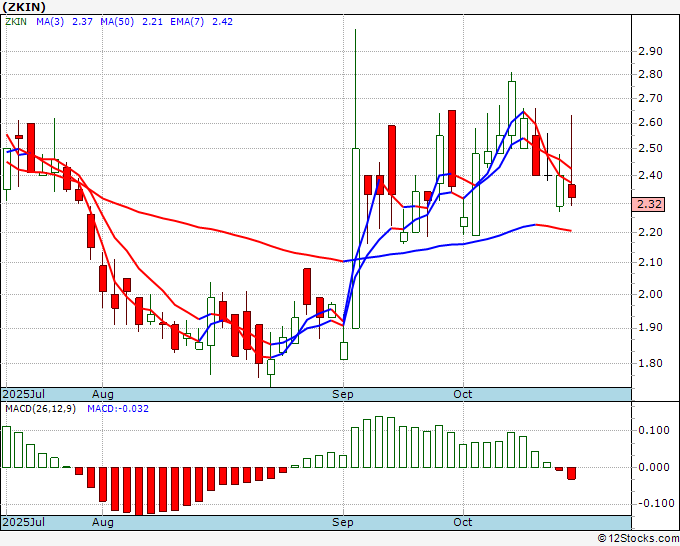The image size is (680, 546).
Task: Click the 0.100 MACD axis label
Action: click(654, 430)
